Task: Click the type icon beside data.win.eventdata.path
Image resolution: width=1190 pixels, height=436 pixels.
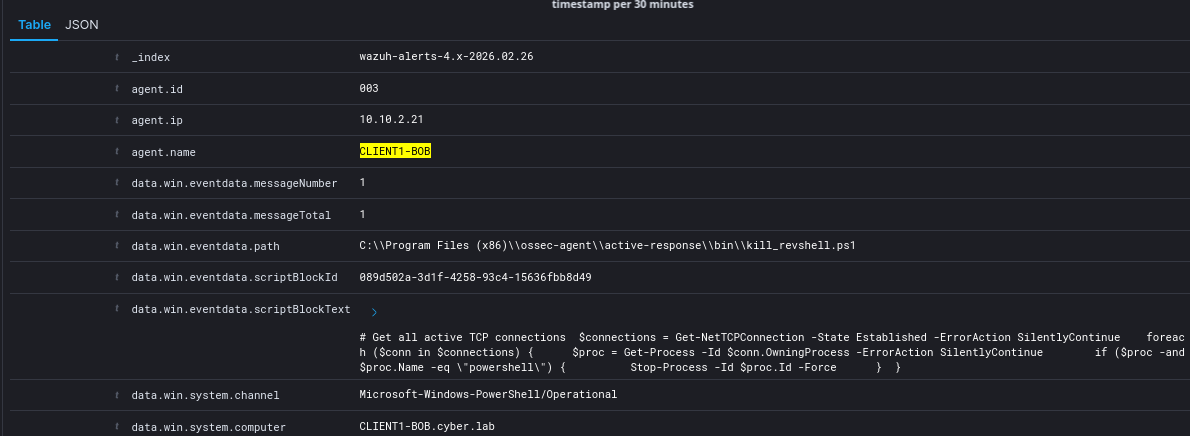Action: pyautogui.click(x=118, y=246)
